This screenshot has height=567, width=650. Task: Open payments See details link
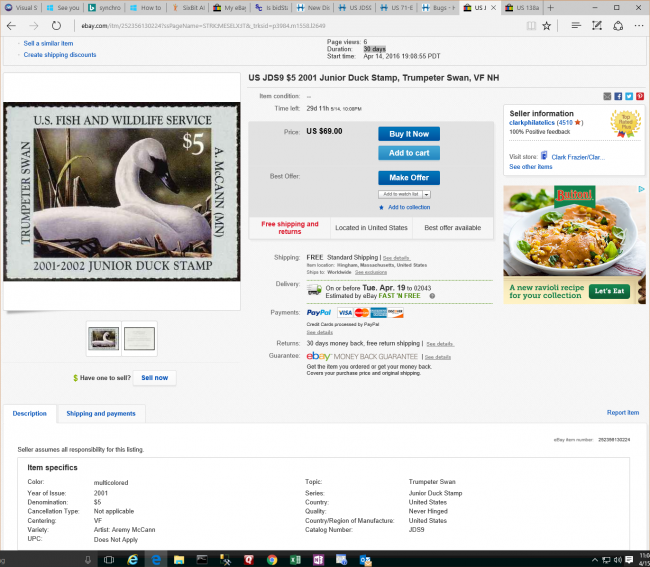(320, 332)
